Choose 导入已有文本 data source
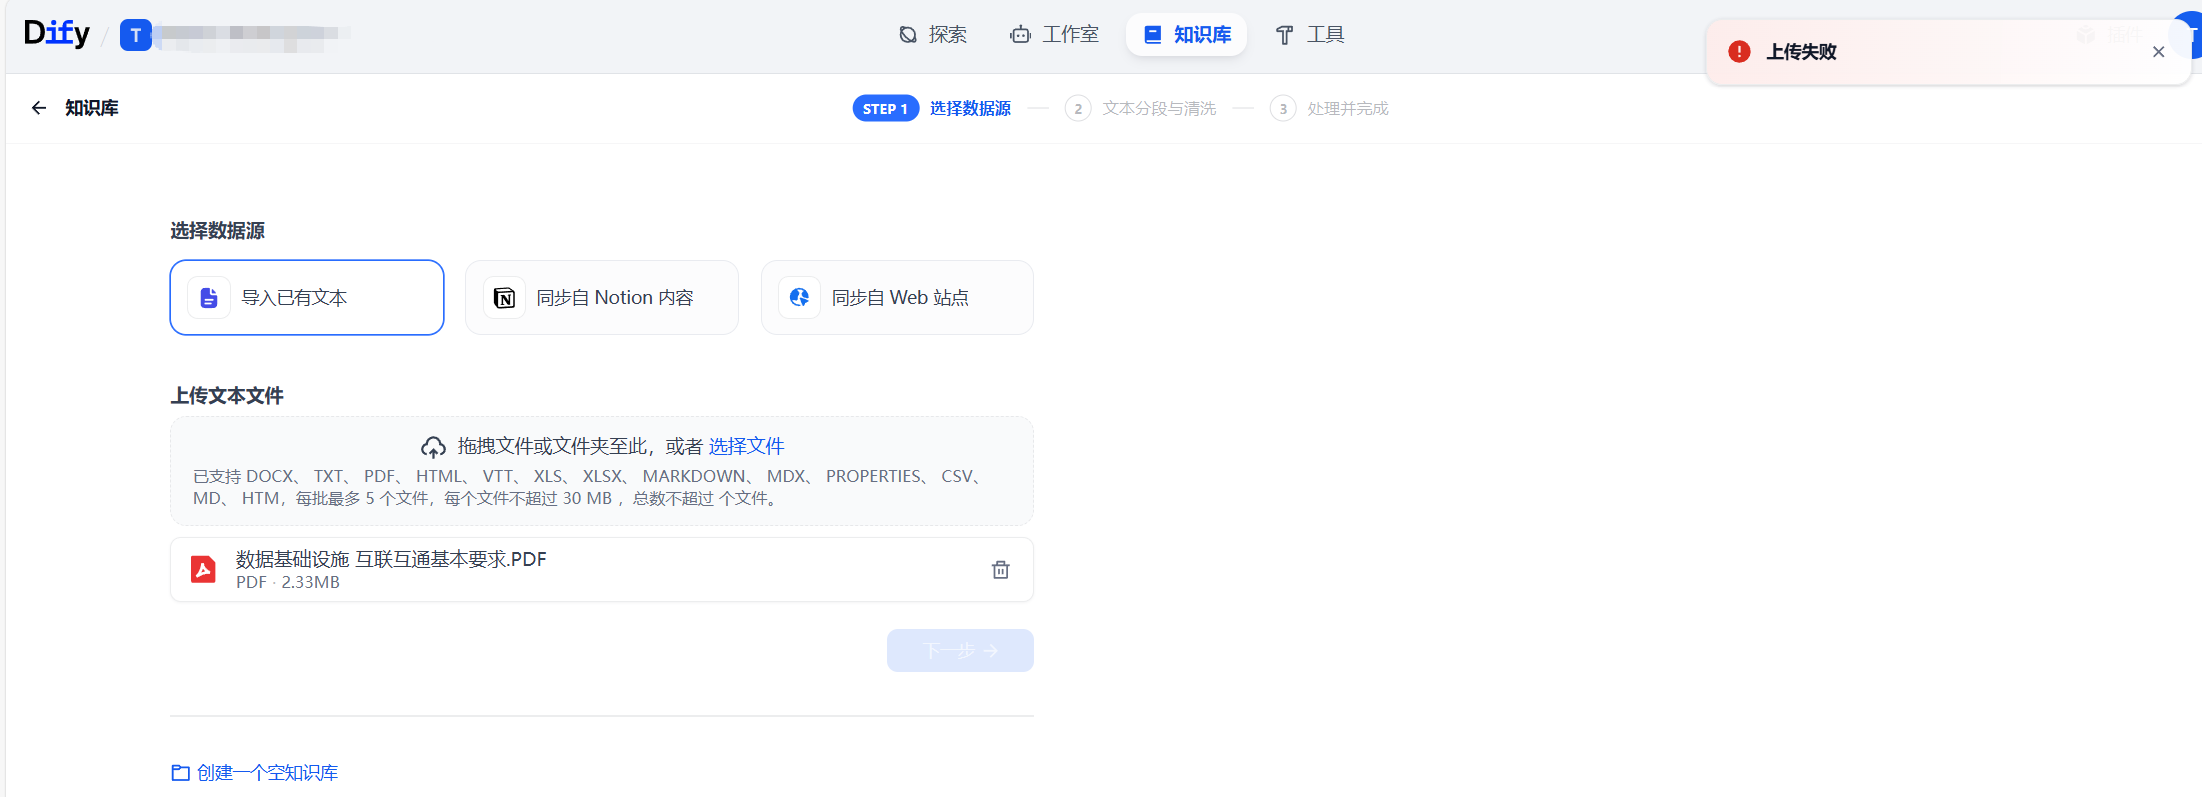Image resolution: width=2202 pixels, height=797 pixels. pos(307,297)
